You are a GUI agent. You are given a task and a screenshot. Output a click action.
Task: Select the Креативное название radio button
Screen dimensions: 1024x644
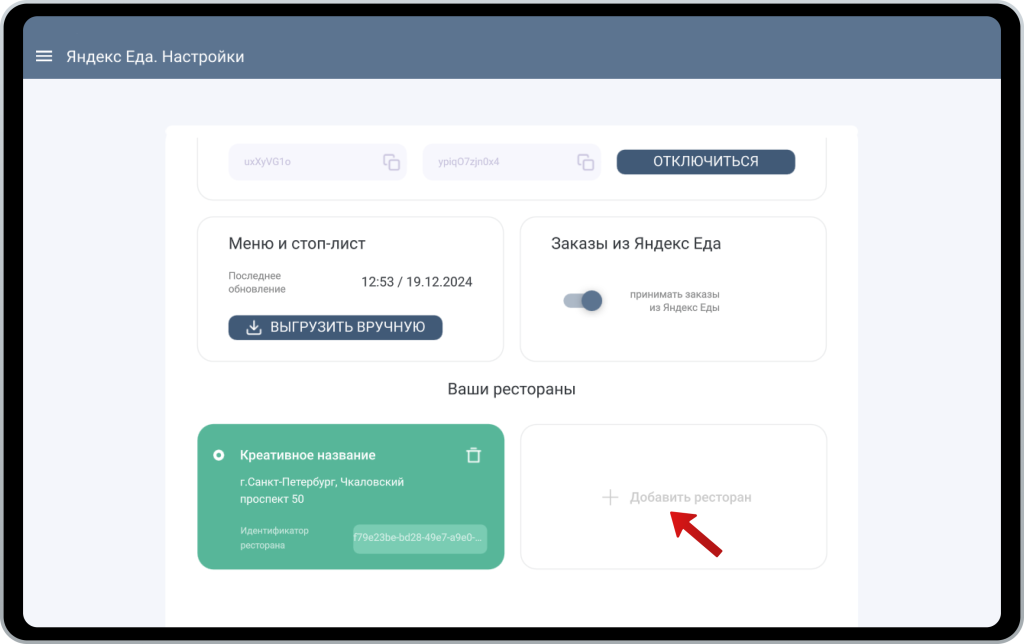[x=219, y=455]
